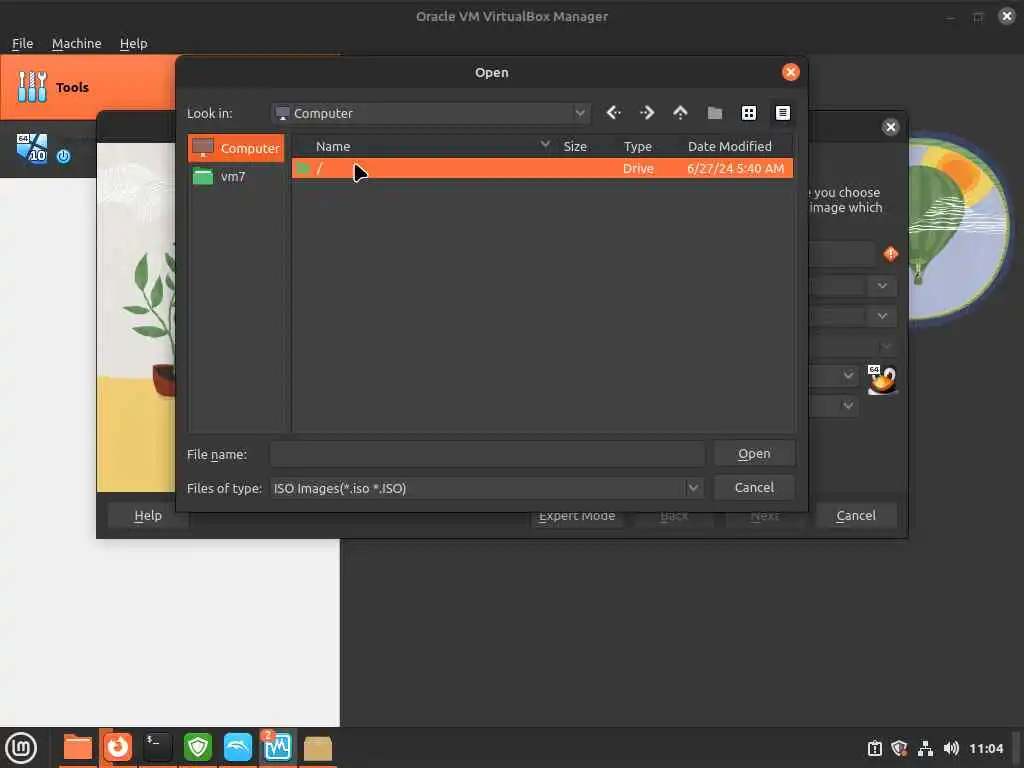Click the security shield tray icon
This screenshot has width=1024, height=768.
coord(899,748)
